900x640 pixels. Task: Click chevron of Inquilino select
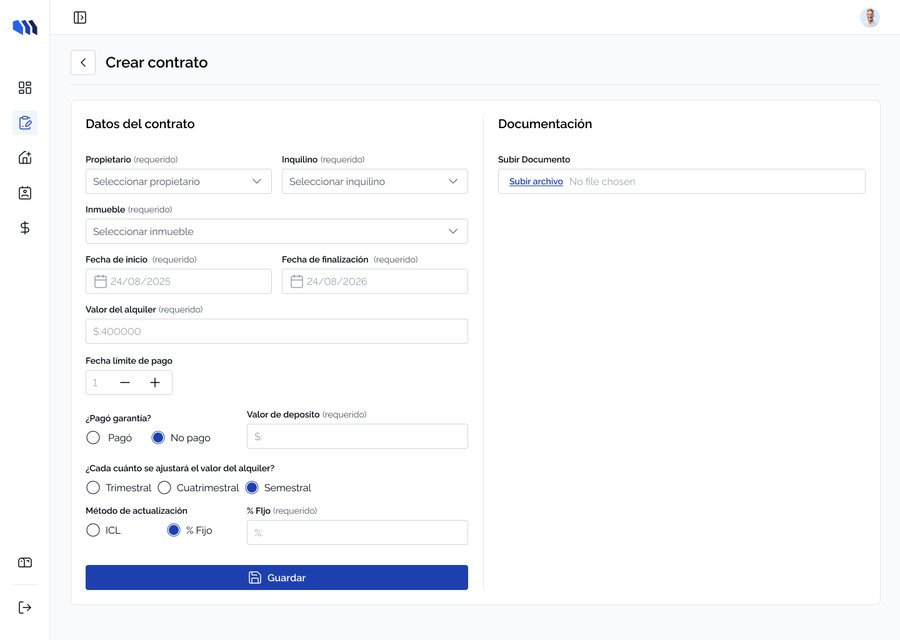(x=453, y=181)
